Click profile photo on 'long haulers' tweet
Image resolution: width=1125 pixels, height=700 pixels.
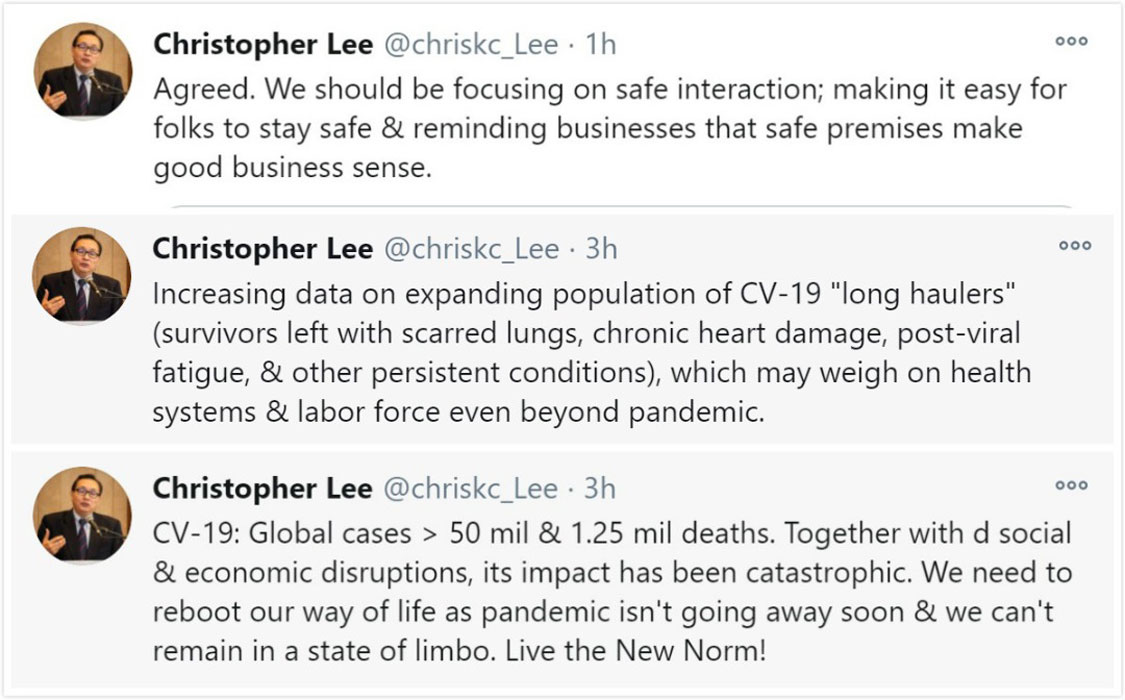click(x=83, y=275)
